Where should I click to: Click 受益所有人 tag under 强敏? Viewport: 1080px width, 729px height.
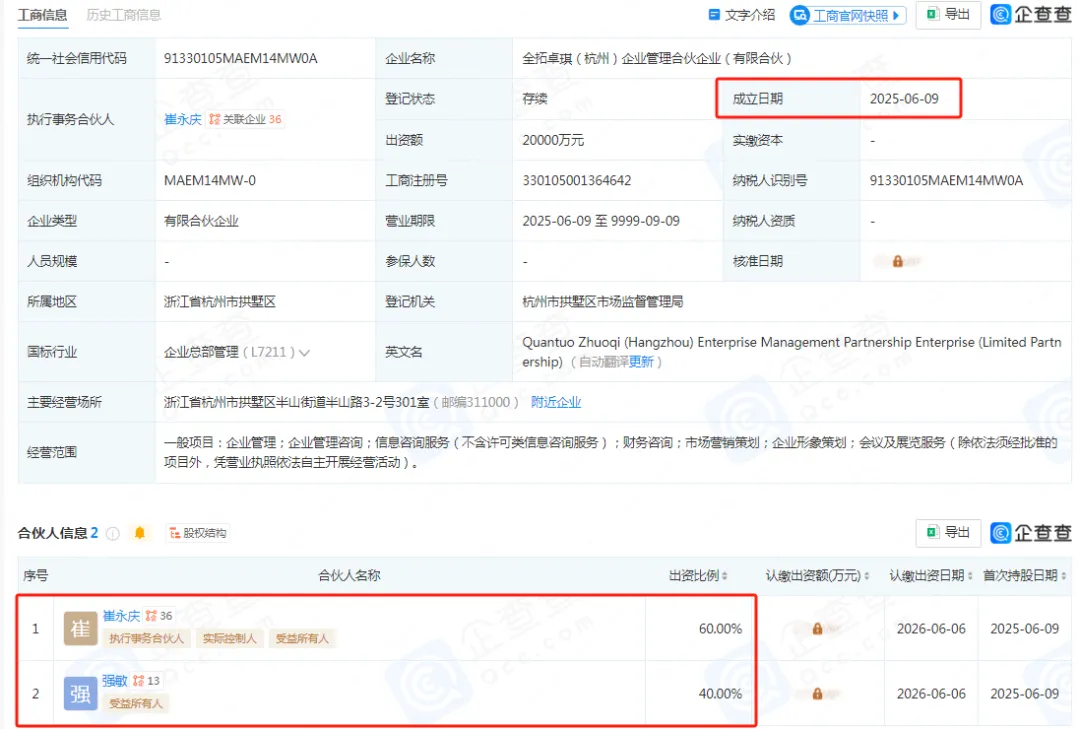[136, 704]
